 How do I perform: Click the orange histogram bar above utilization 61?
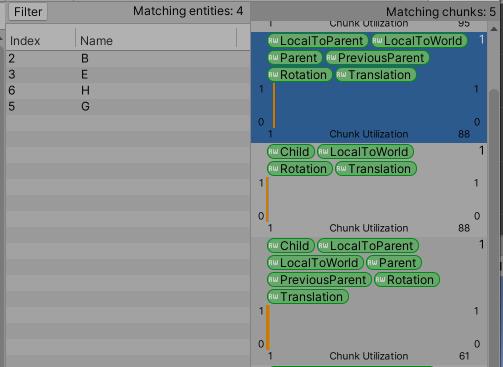pos(268,327)
